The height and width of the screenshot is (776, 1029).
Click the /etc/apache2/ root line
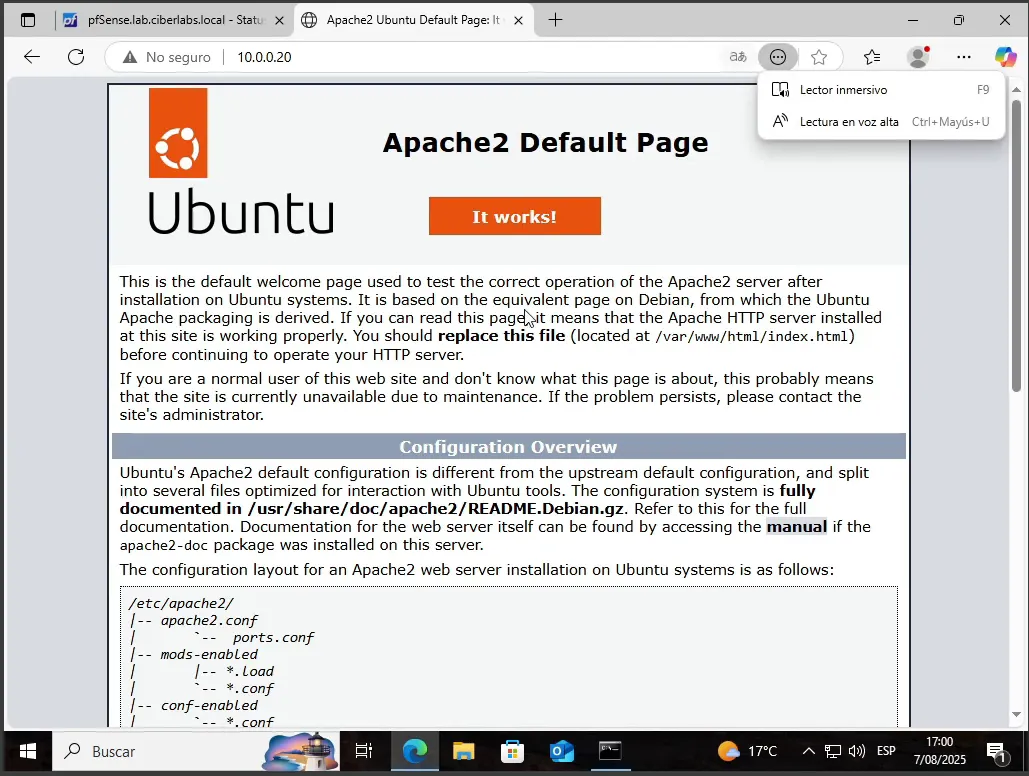tap(181, 603)
